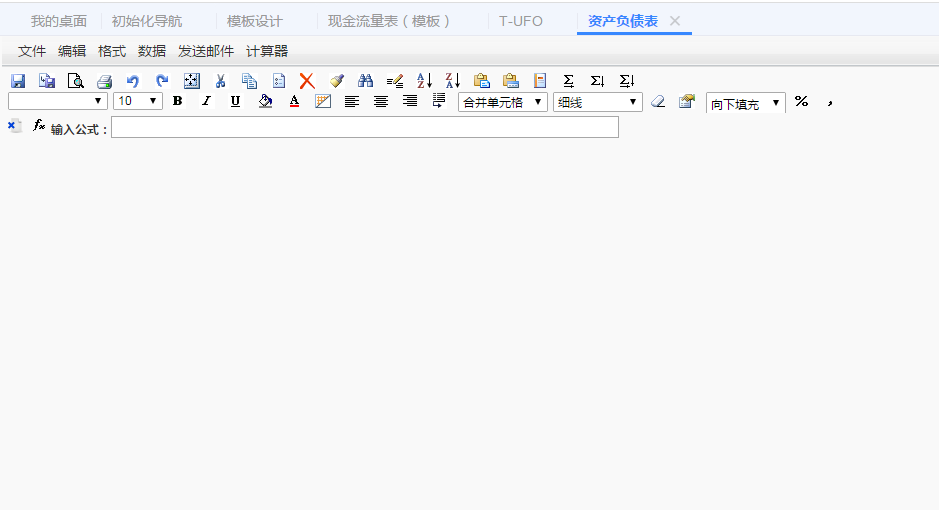
Task: Click the printer icon to print
Action: 104,81
